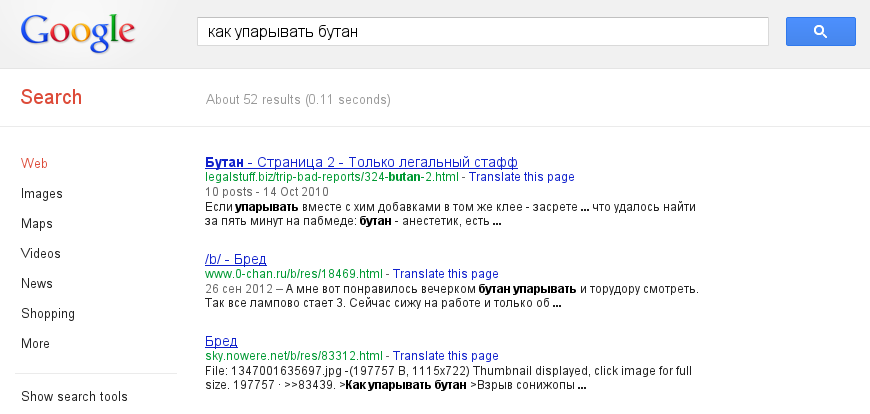Click the legalstuff.biz green URL text
Image resolution: width=870 pixels, height=414 pixels.
(x=332, y=177)
